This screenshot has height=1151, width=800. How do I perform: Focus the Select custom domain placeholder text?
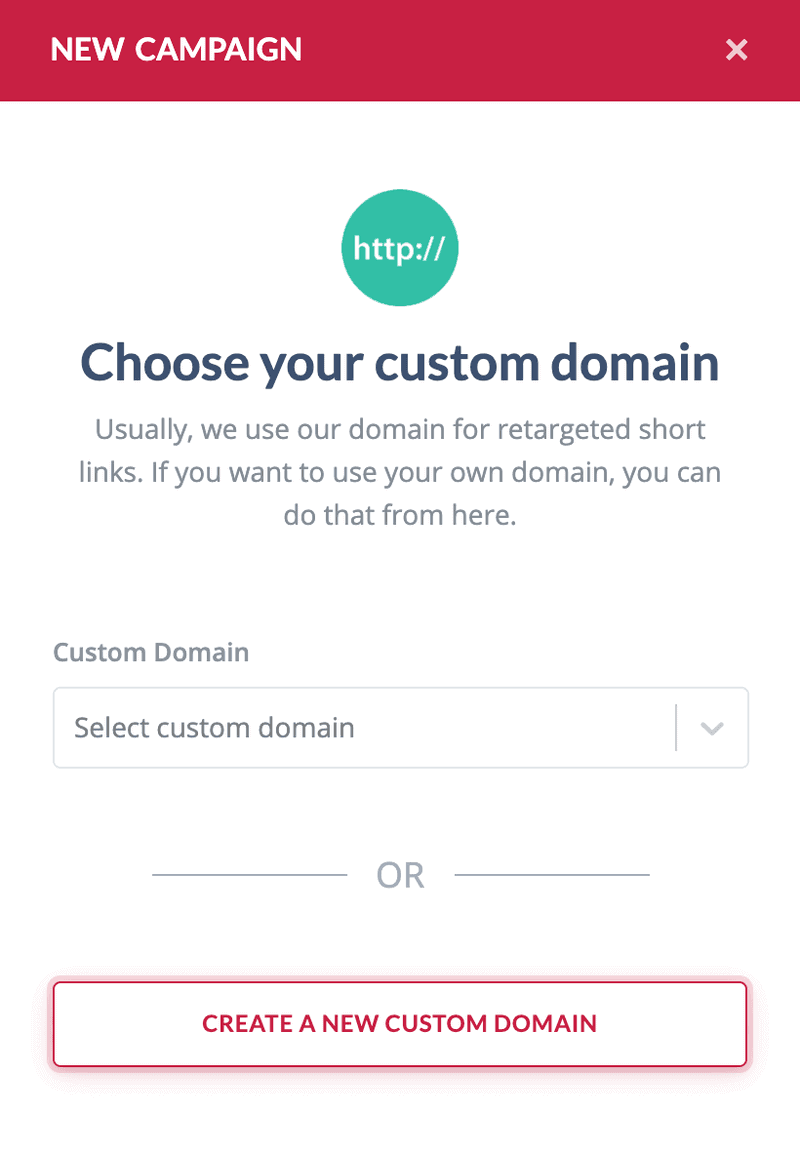tap(214, 727)
